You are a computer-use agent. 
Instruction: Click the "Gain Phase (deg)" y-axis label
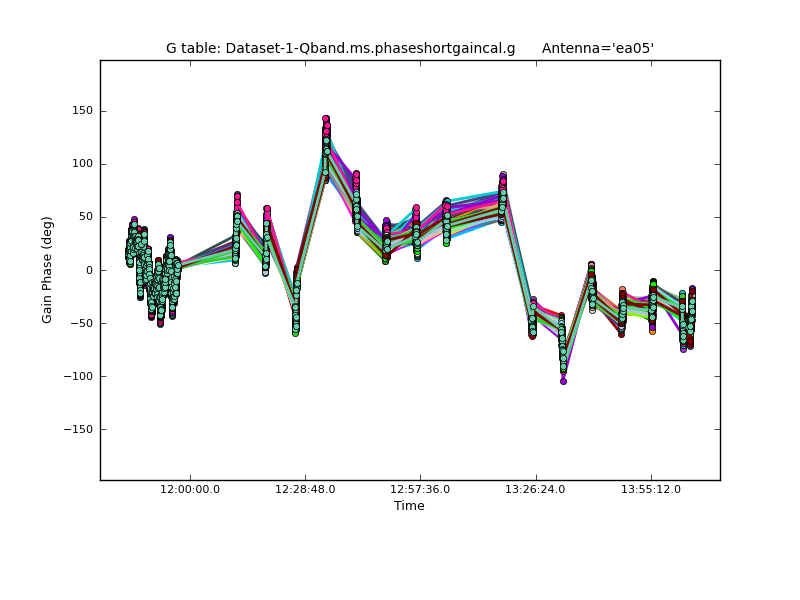point(47,270)
